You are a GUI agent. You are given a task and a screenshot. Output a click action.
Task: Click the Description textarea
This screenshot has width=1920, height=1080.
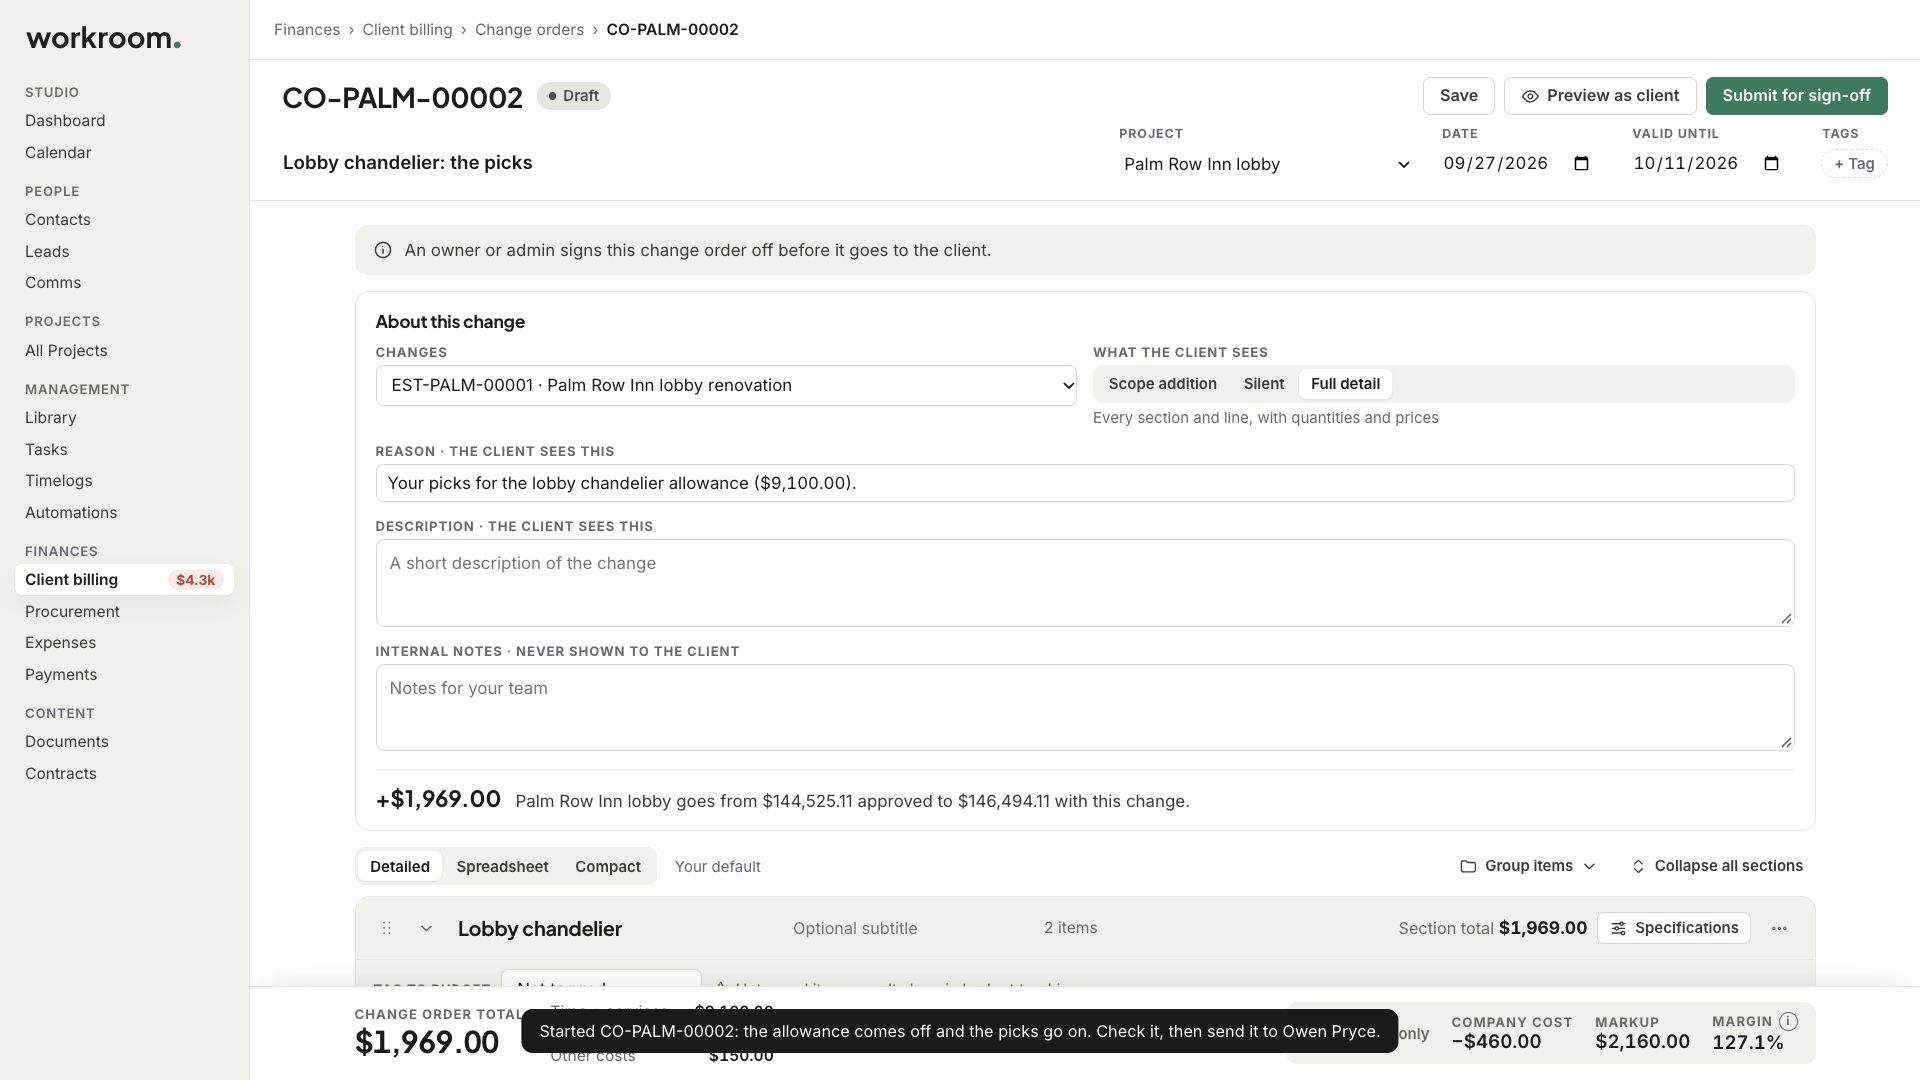tap(1085, 583)
